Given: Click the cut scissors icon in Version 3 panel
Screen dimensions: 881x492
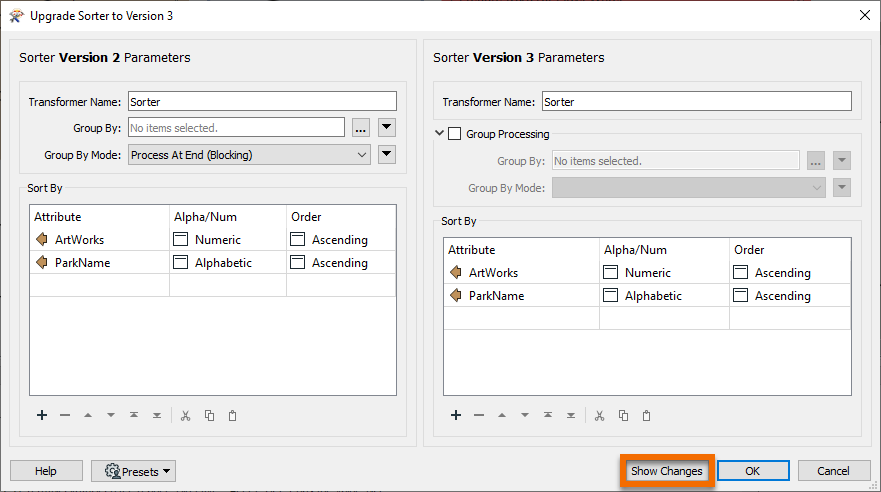Looking at the screenshot, I should pyautogui.click(x=599, y=416).
